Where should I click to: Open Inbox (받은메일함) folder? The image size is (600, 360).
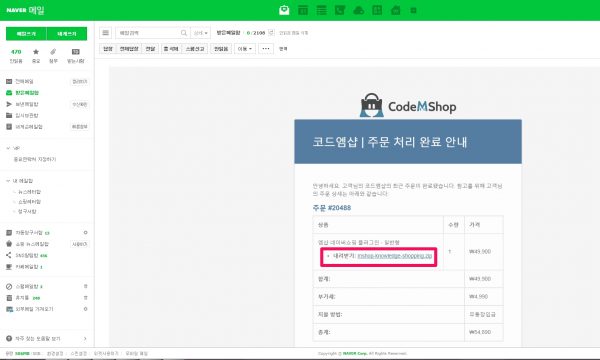tap(27, 93)
